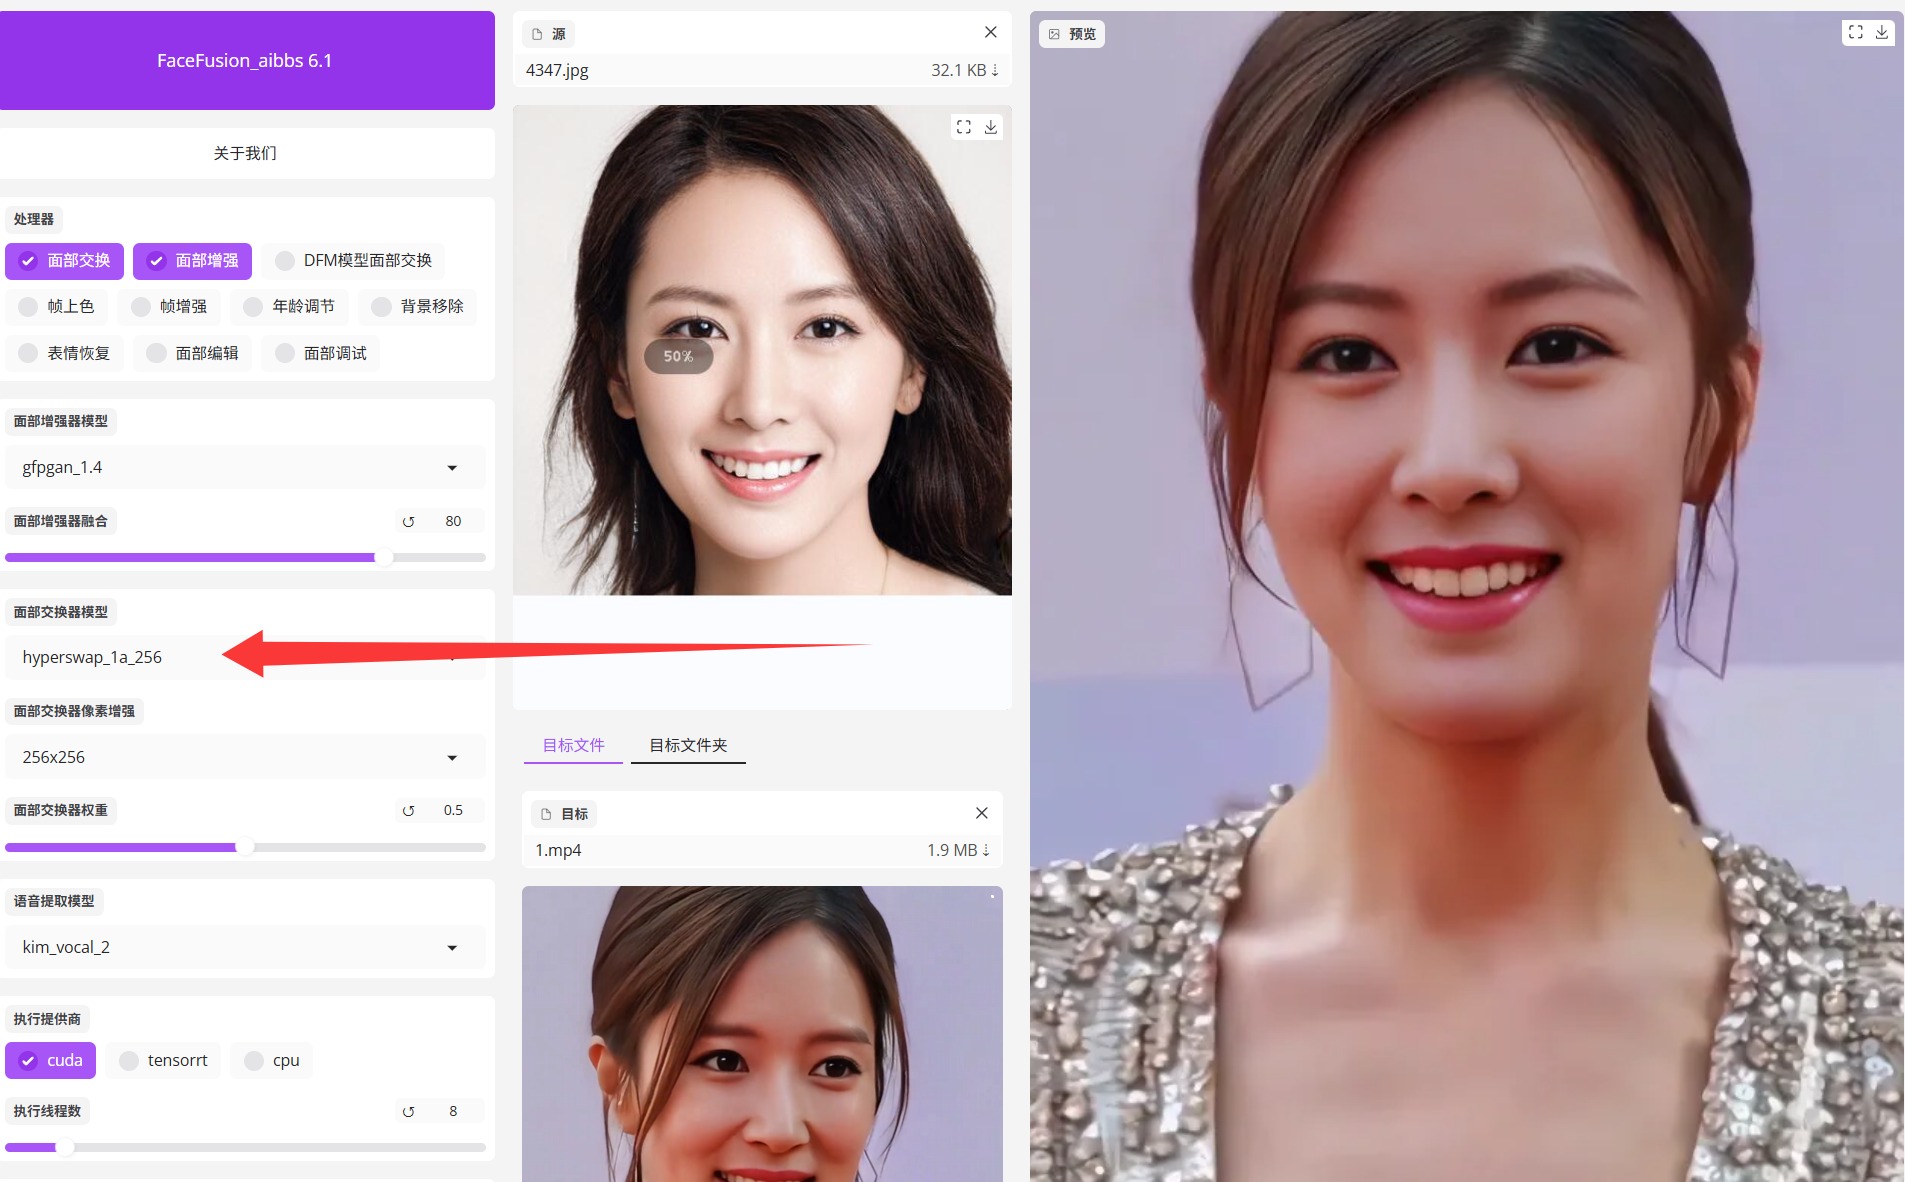The image size is (1905, 1182).
Task: Toggle the 背景移除 processor checkbox
Action: click(381, 307)
